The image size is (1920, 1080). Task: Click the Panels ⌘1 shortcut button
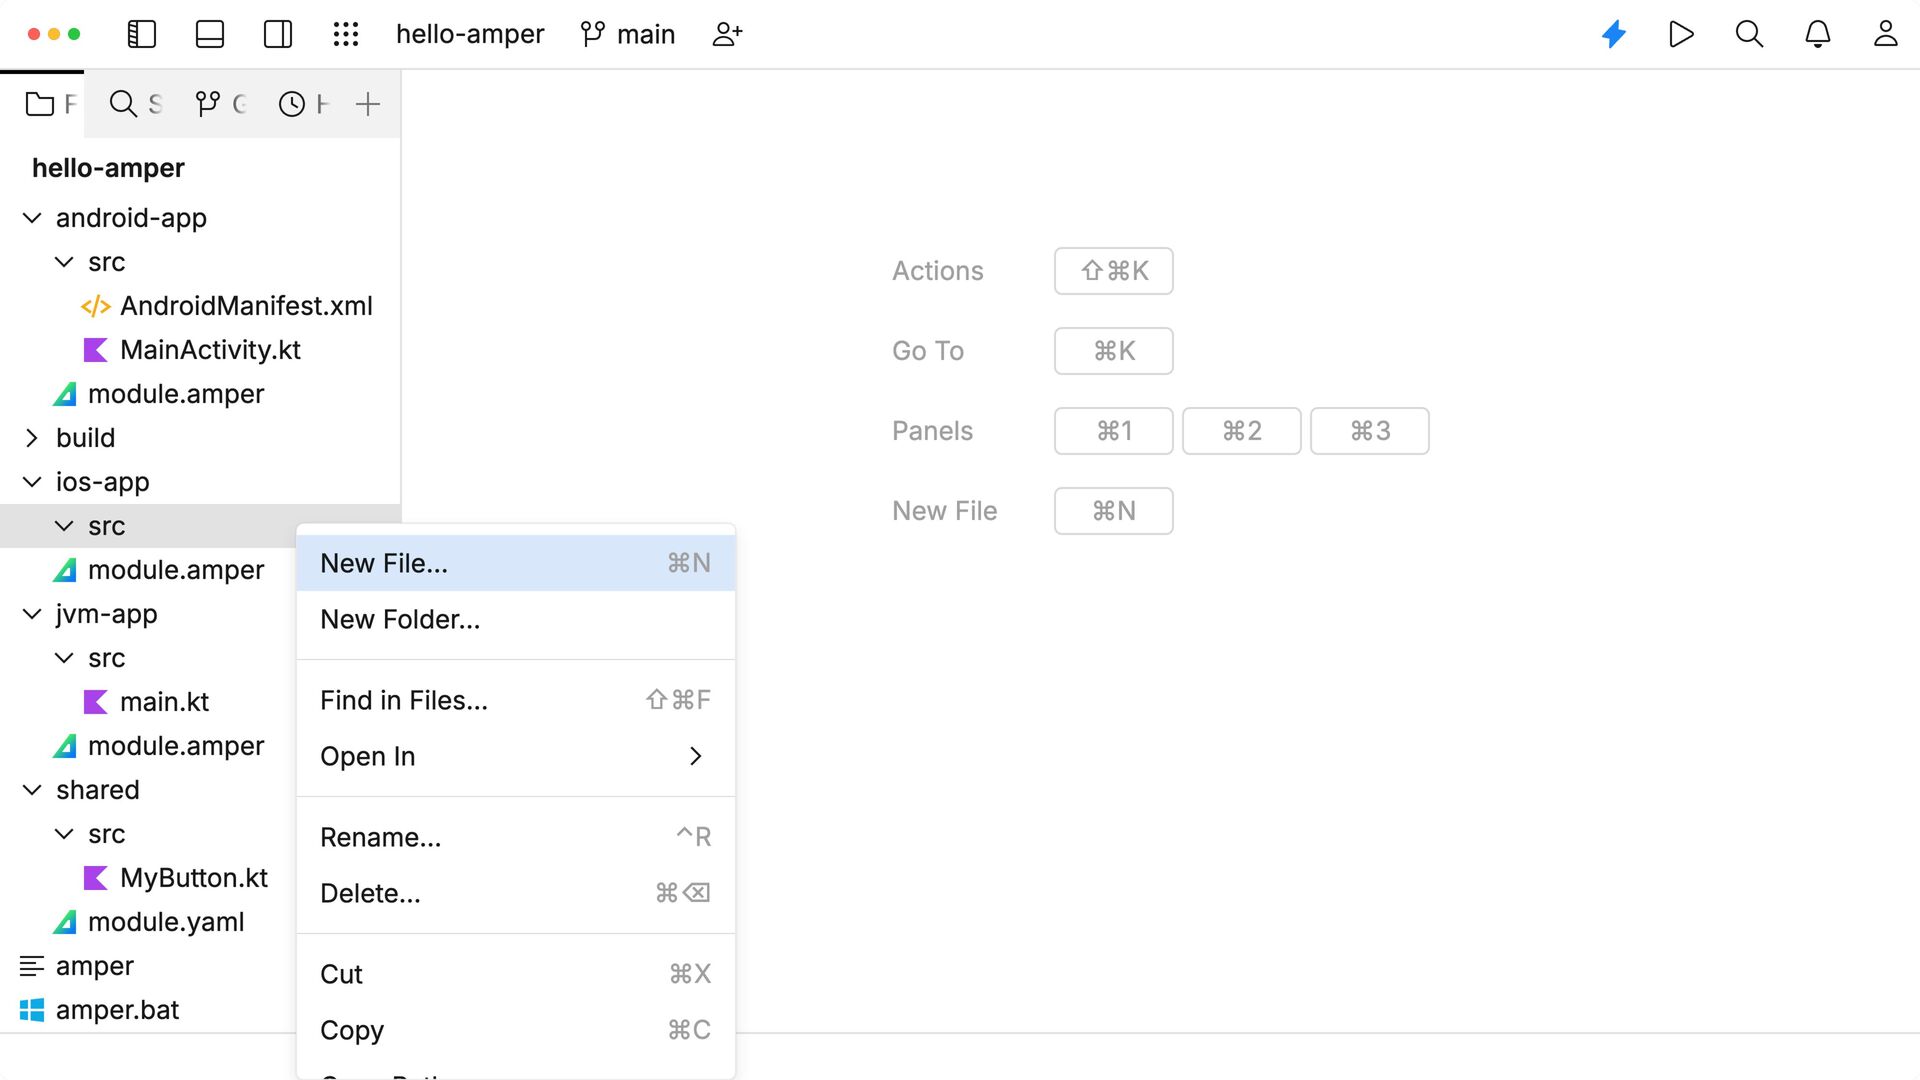click(x=1114, y=431)
